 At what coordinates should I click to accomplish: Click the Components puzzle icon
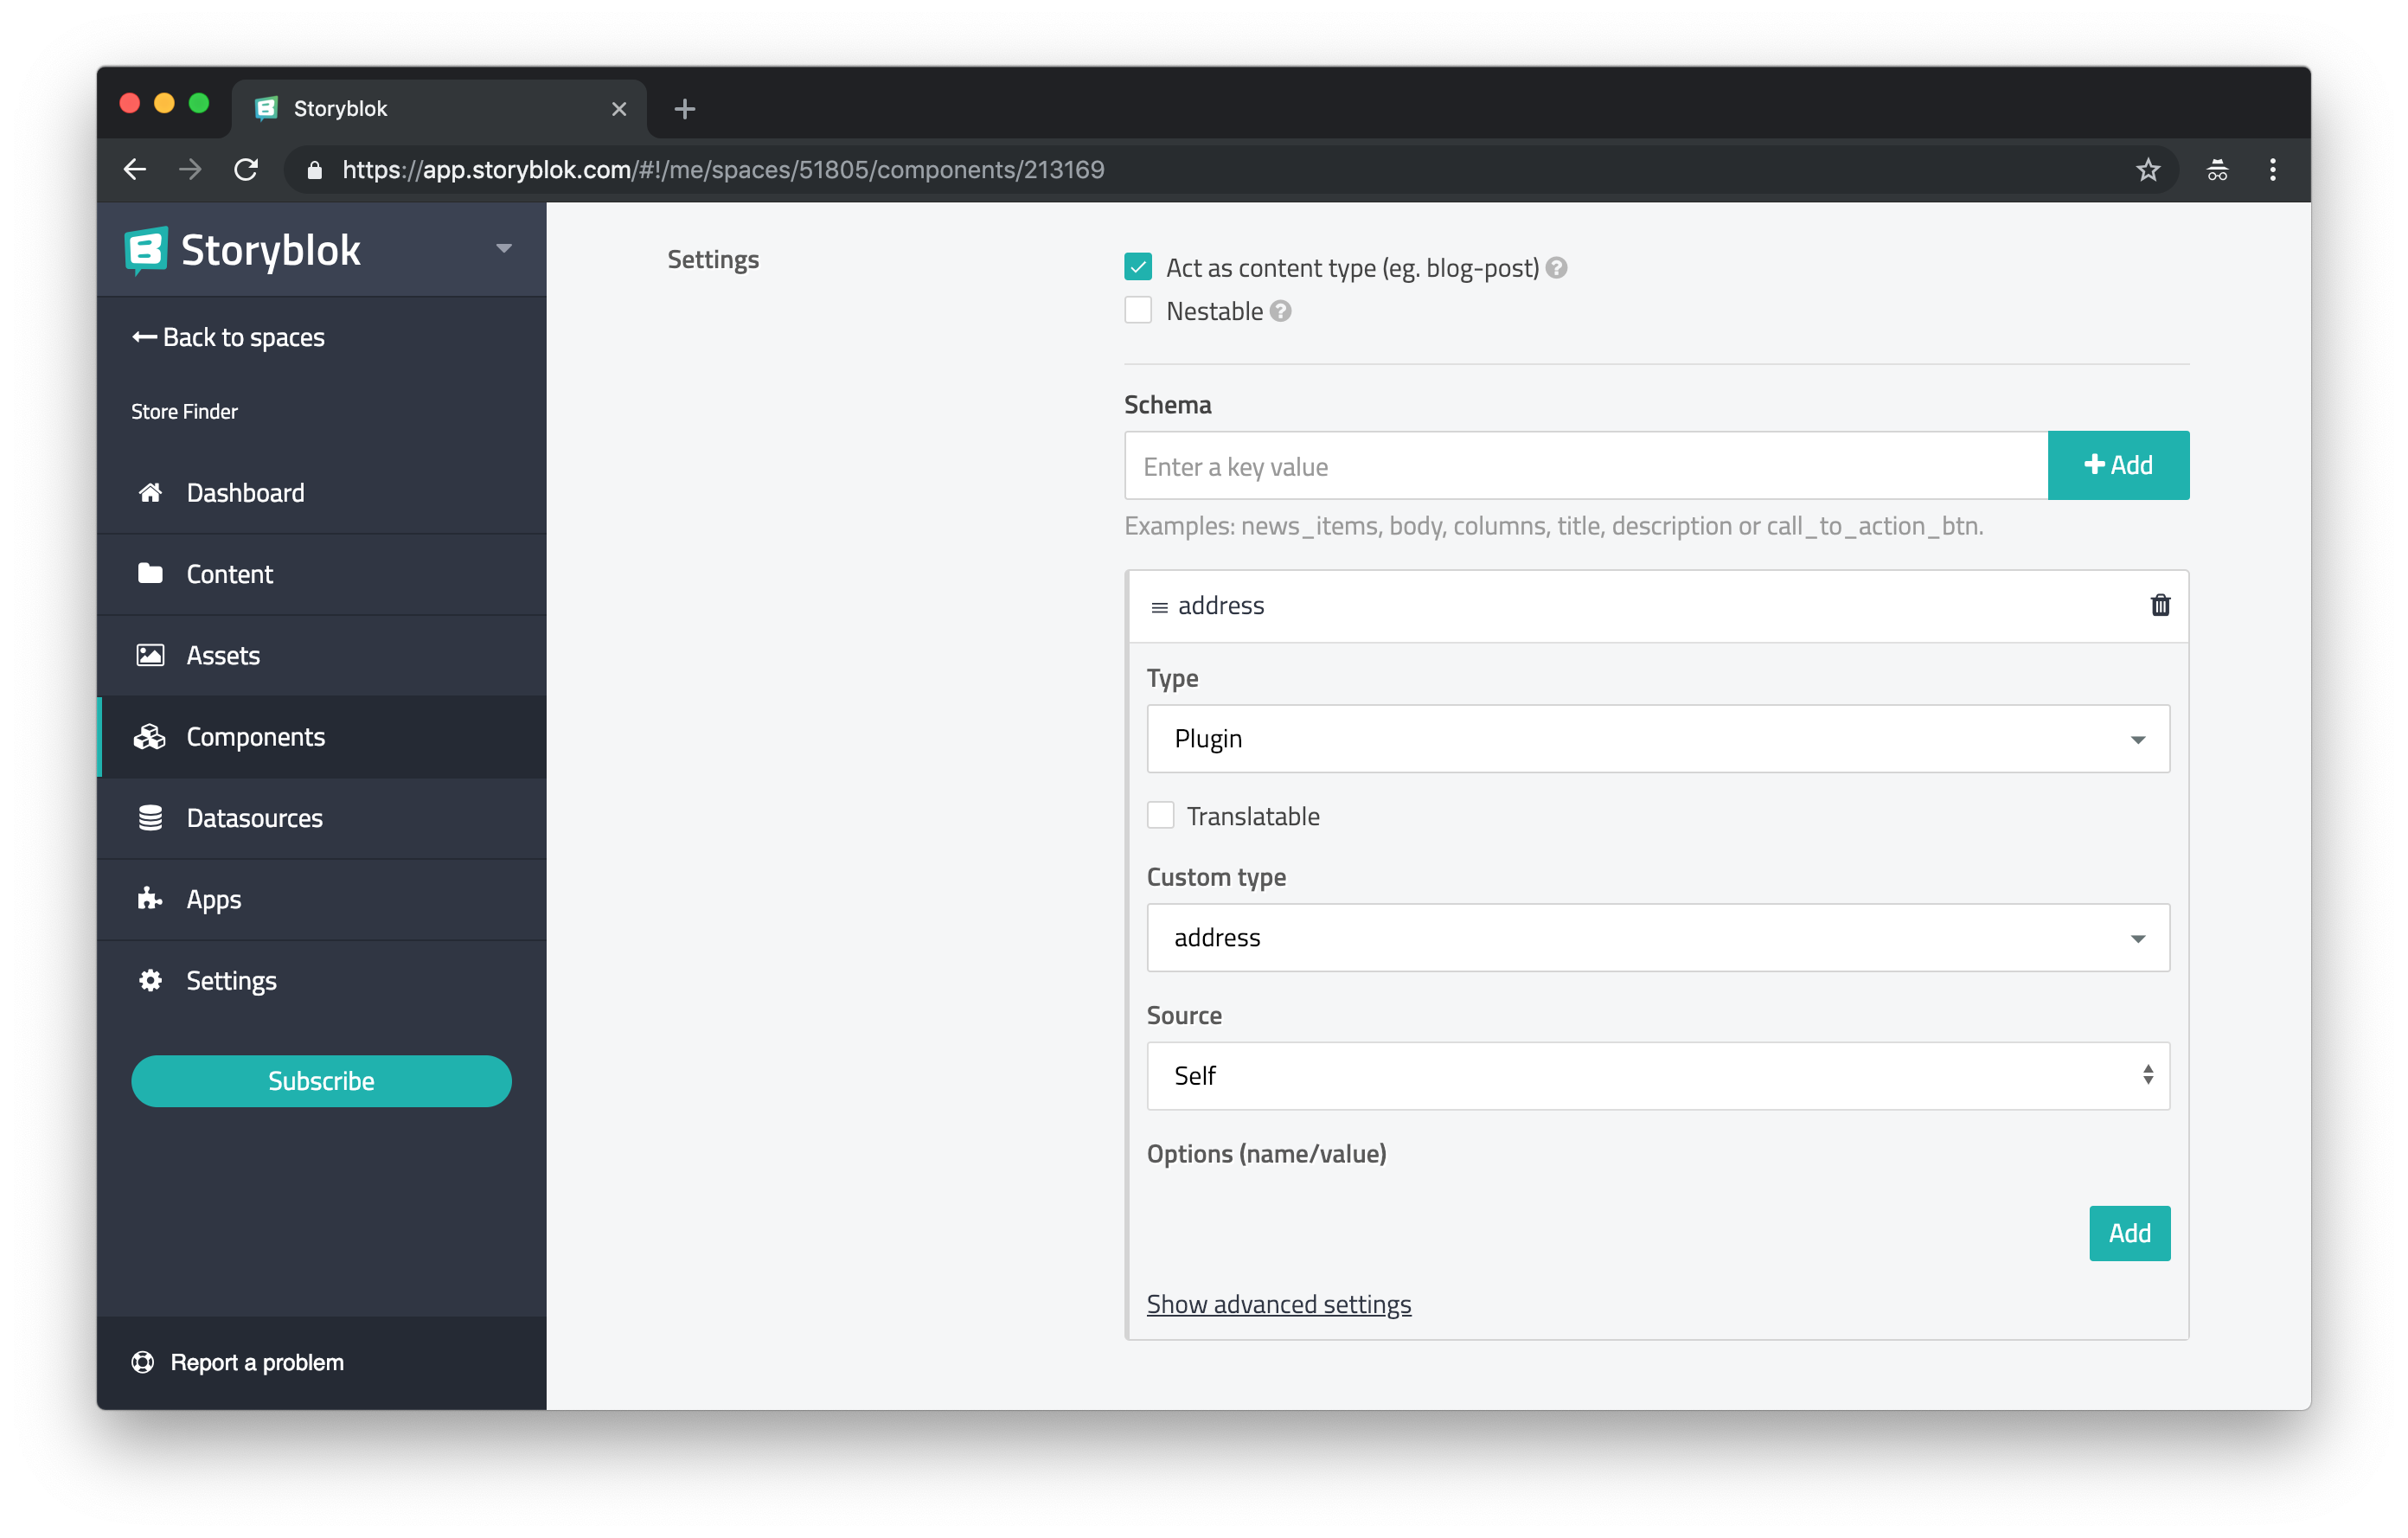pyautogui.click(x=151, y=735)
